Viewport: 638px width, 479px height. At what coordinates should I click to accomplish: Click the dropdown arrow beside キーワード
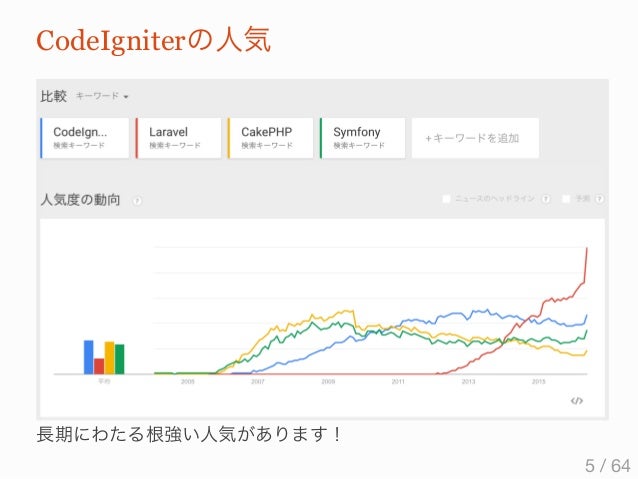click(126, 97)
